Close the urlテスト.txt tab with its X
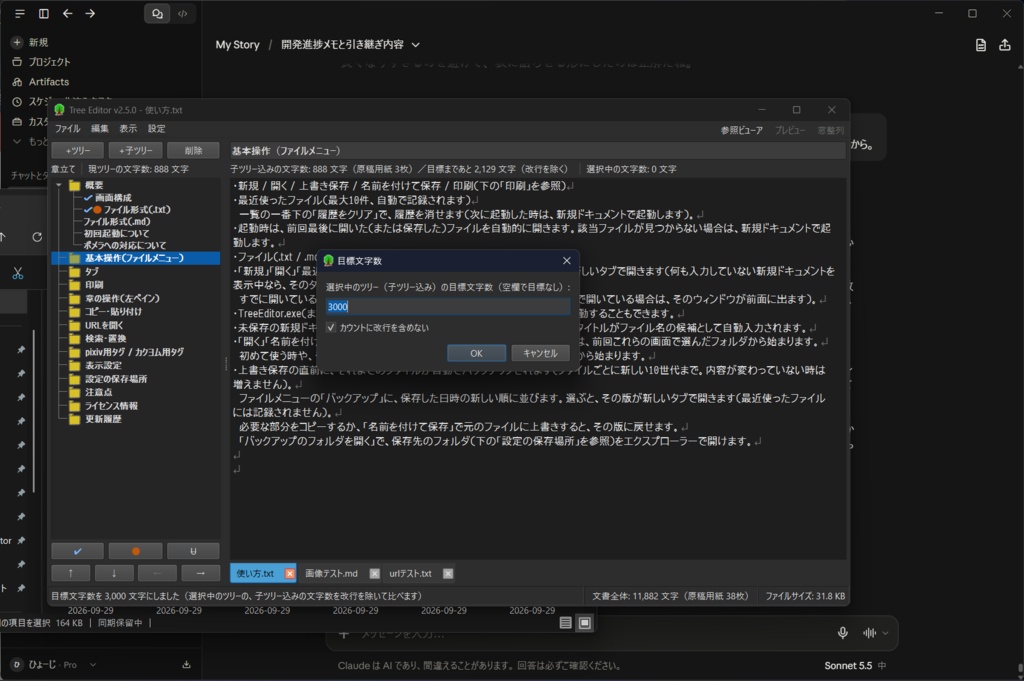1024x681 pixels. point(448,573)
